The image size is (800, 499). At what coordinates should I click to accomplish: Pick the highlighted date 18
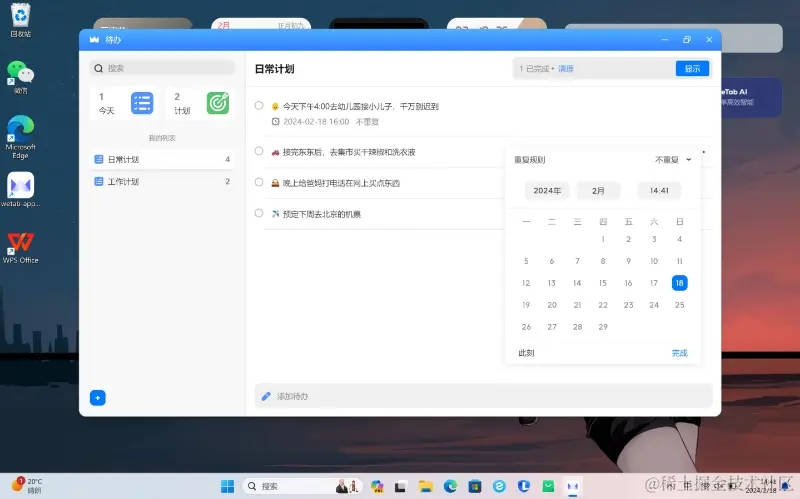[x=679, y=283]
